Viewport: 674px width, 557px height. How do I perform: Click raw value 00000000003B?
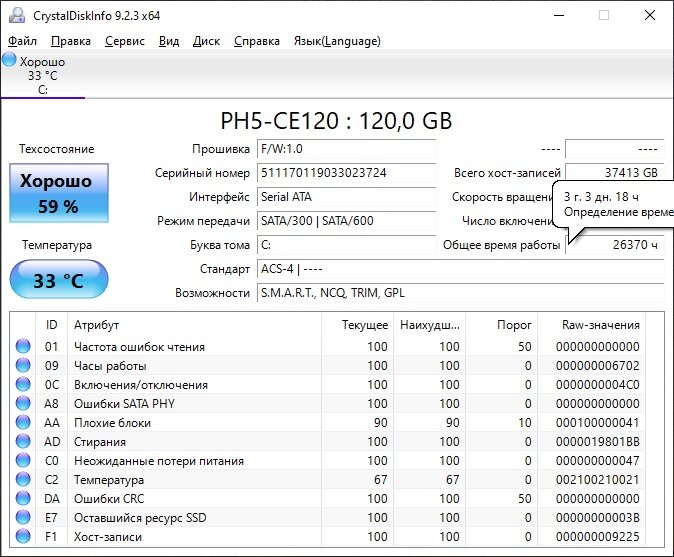point(597,518)
